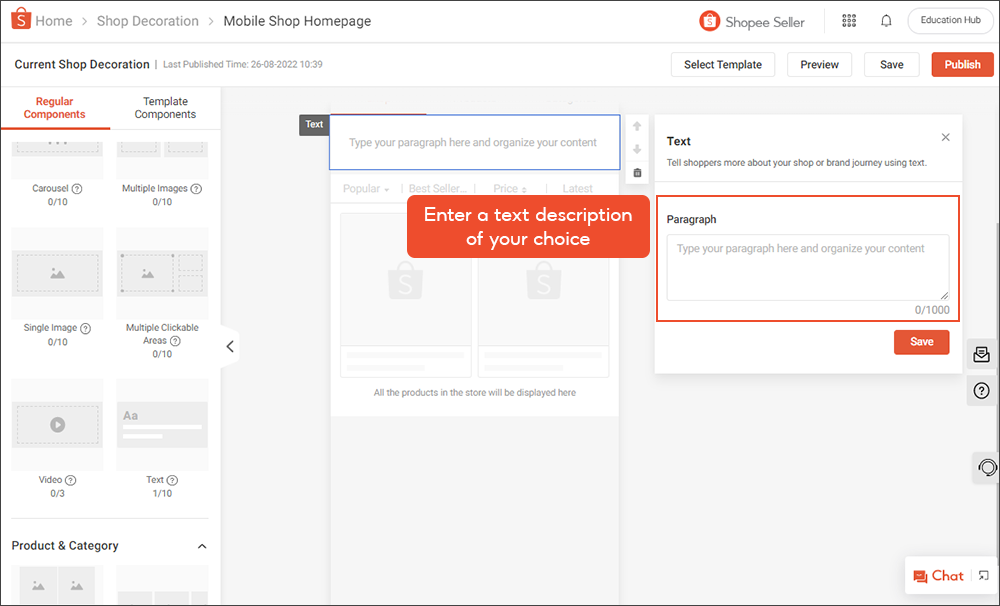Viewport: 1000px width, 606px height.
Task: Switch to Template Components tab
Action: (165, 108)
